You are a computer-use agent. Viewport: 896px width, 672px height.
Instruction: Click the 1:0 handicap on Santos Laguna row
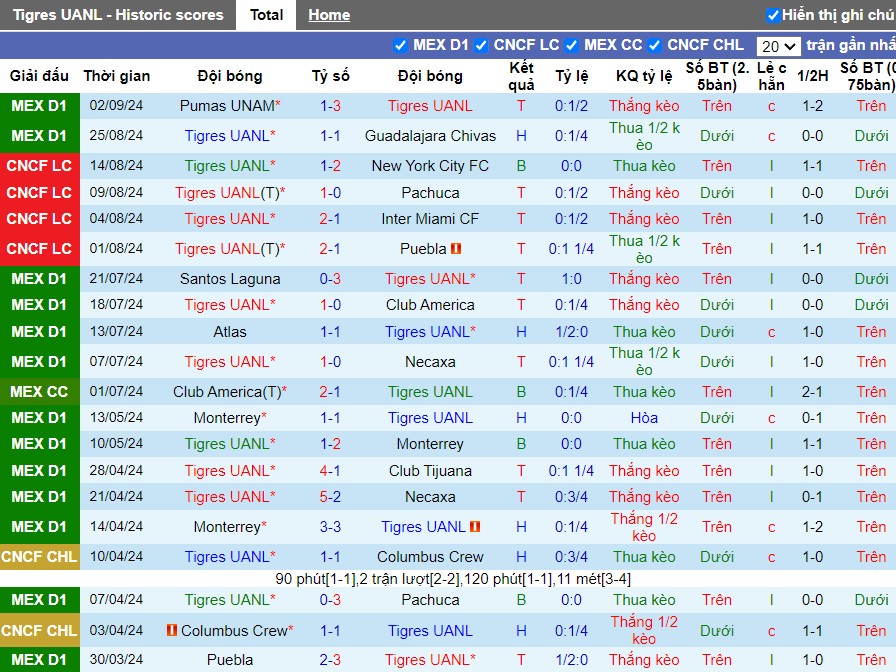tap(571, 279)
